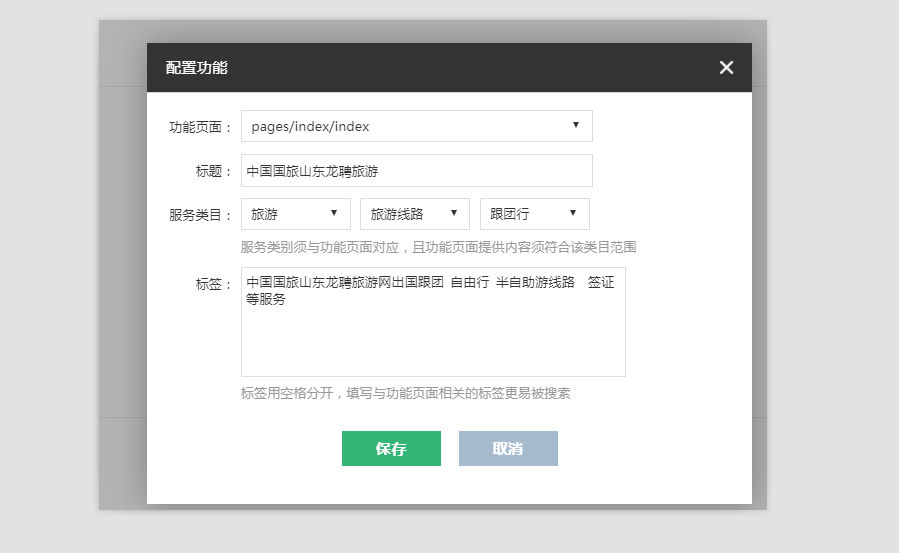Viewport: 899px width, 553px height.
Task: Click the arrow in 跟团行 dropdown
Action: 573,213
